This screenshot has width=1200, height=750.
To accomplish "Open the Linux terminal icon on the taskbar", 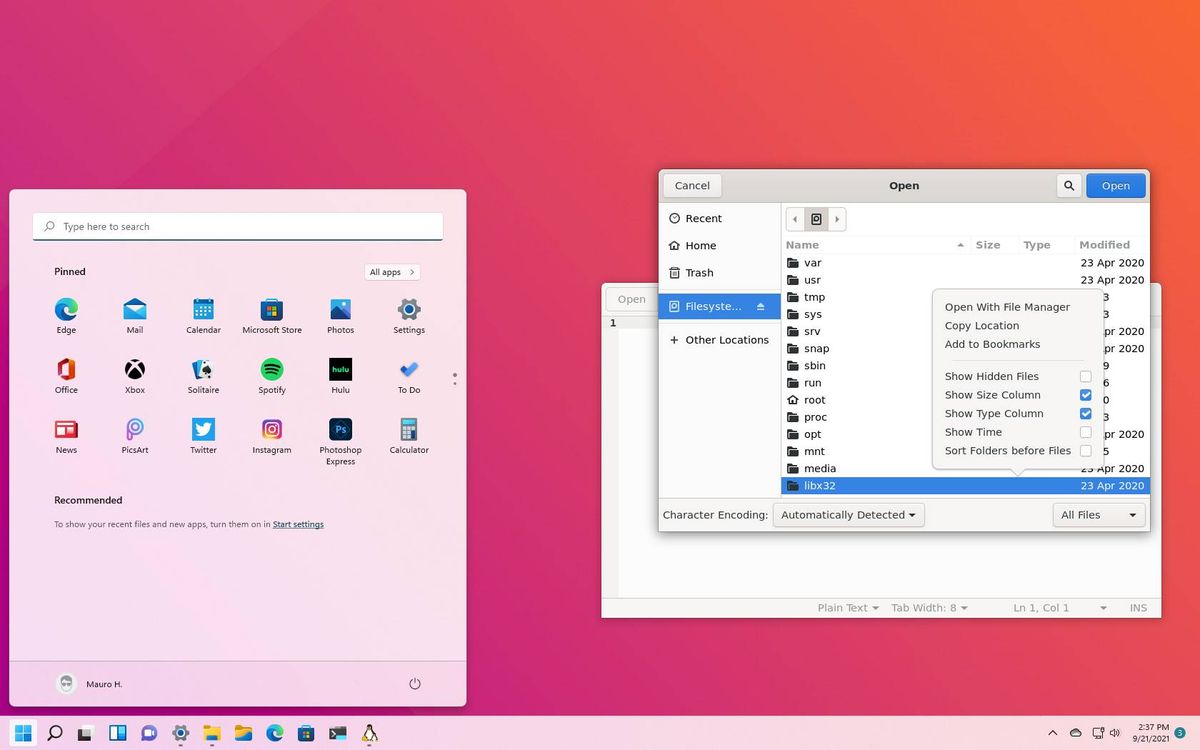I will [x=370, y=733].
